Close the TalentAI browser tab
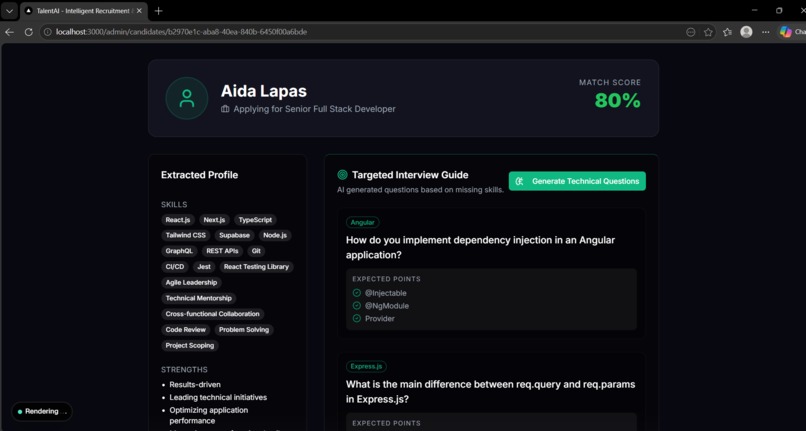Image resolution: width=806 pixels, height=431 pixels. [139, 11]
